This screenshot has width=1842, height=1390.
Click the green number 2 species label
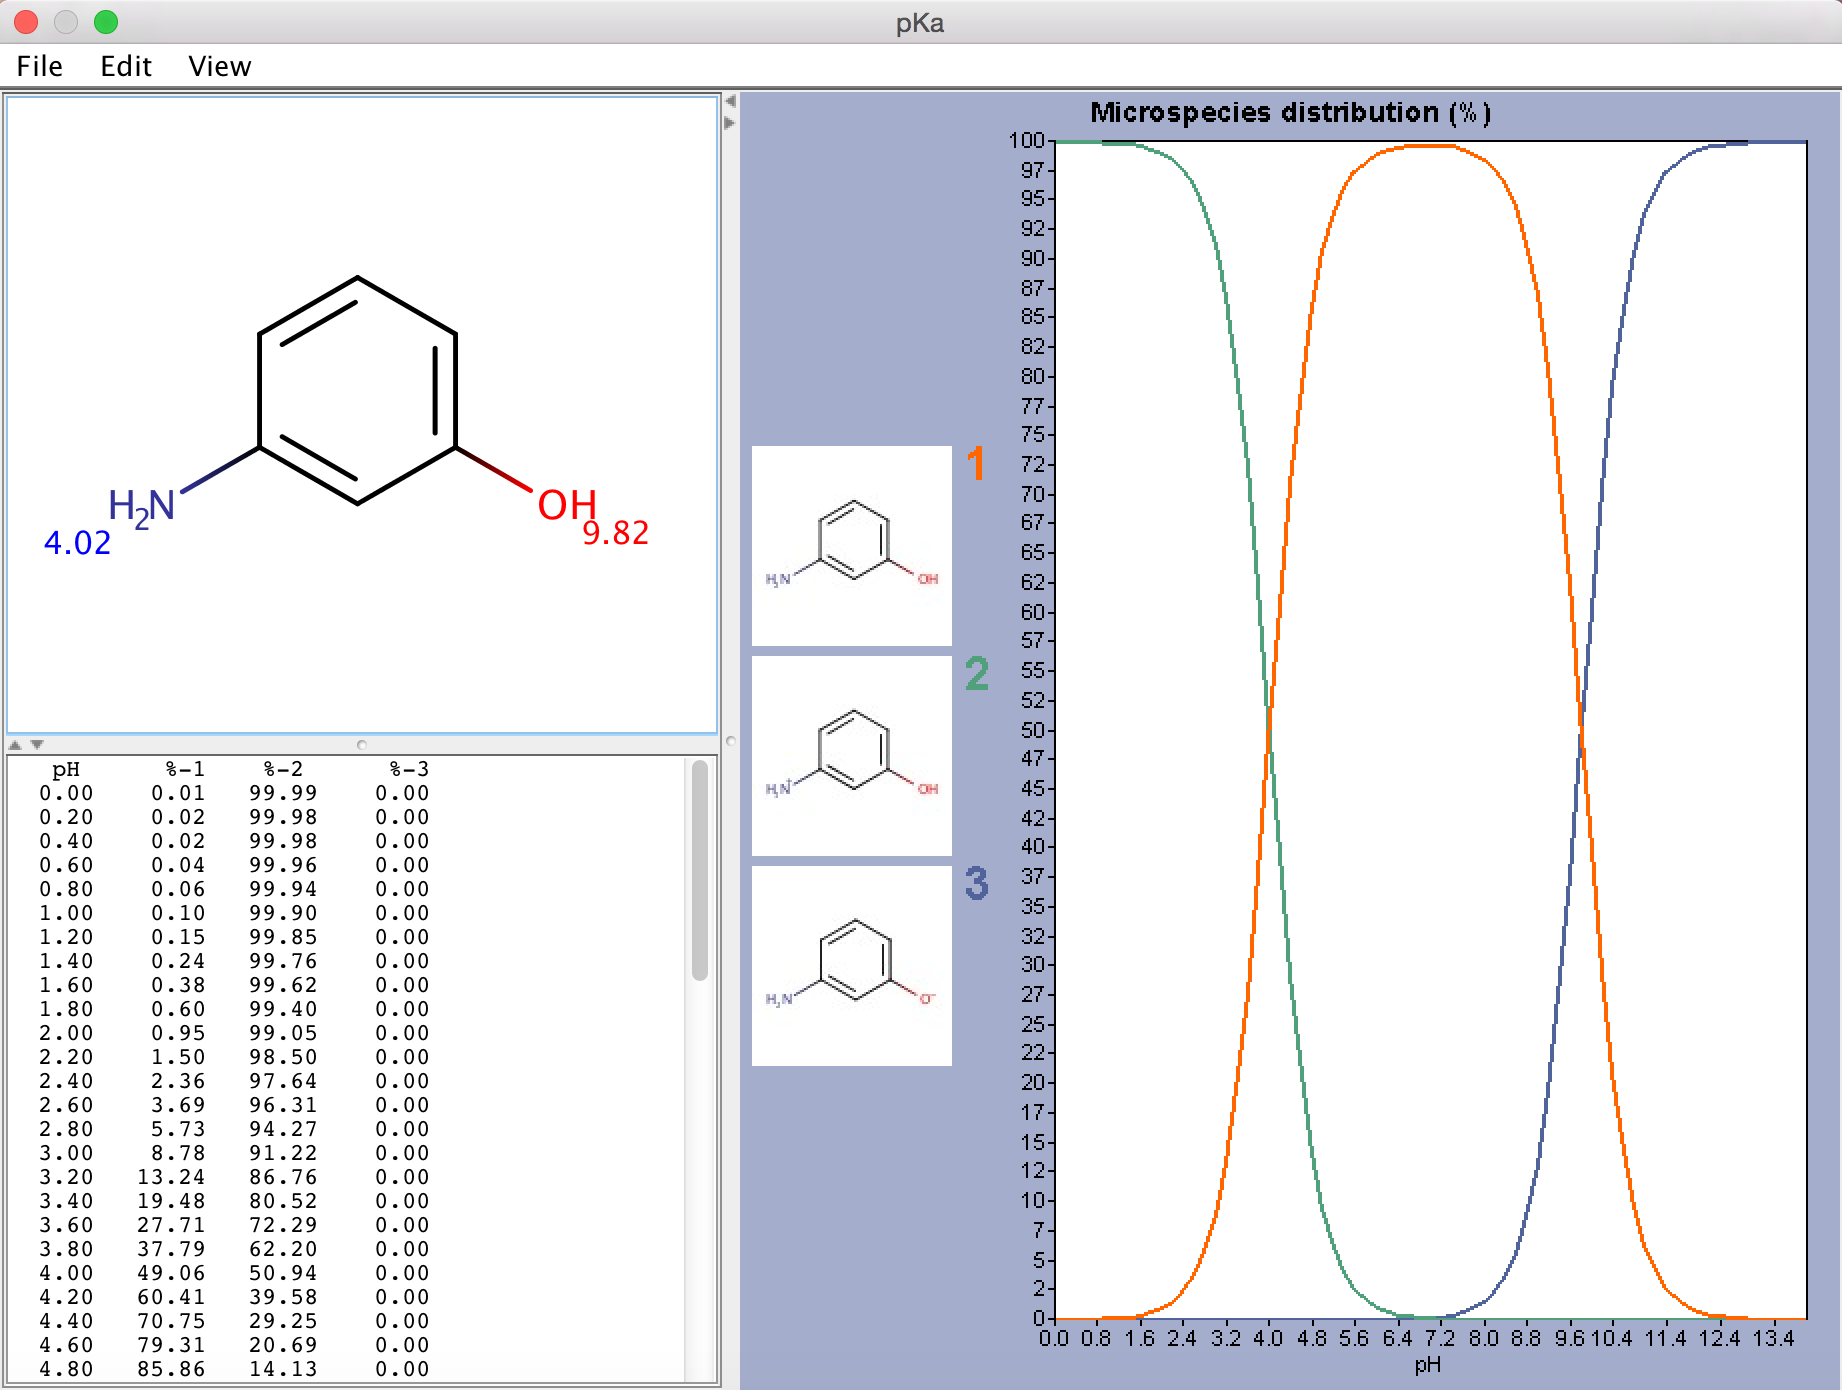click(976, 674)
